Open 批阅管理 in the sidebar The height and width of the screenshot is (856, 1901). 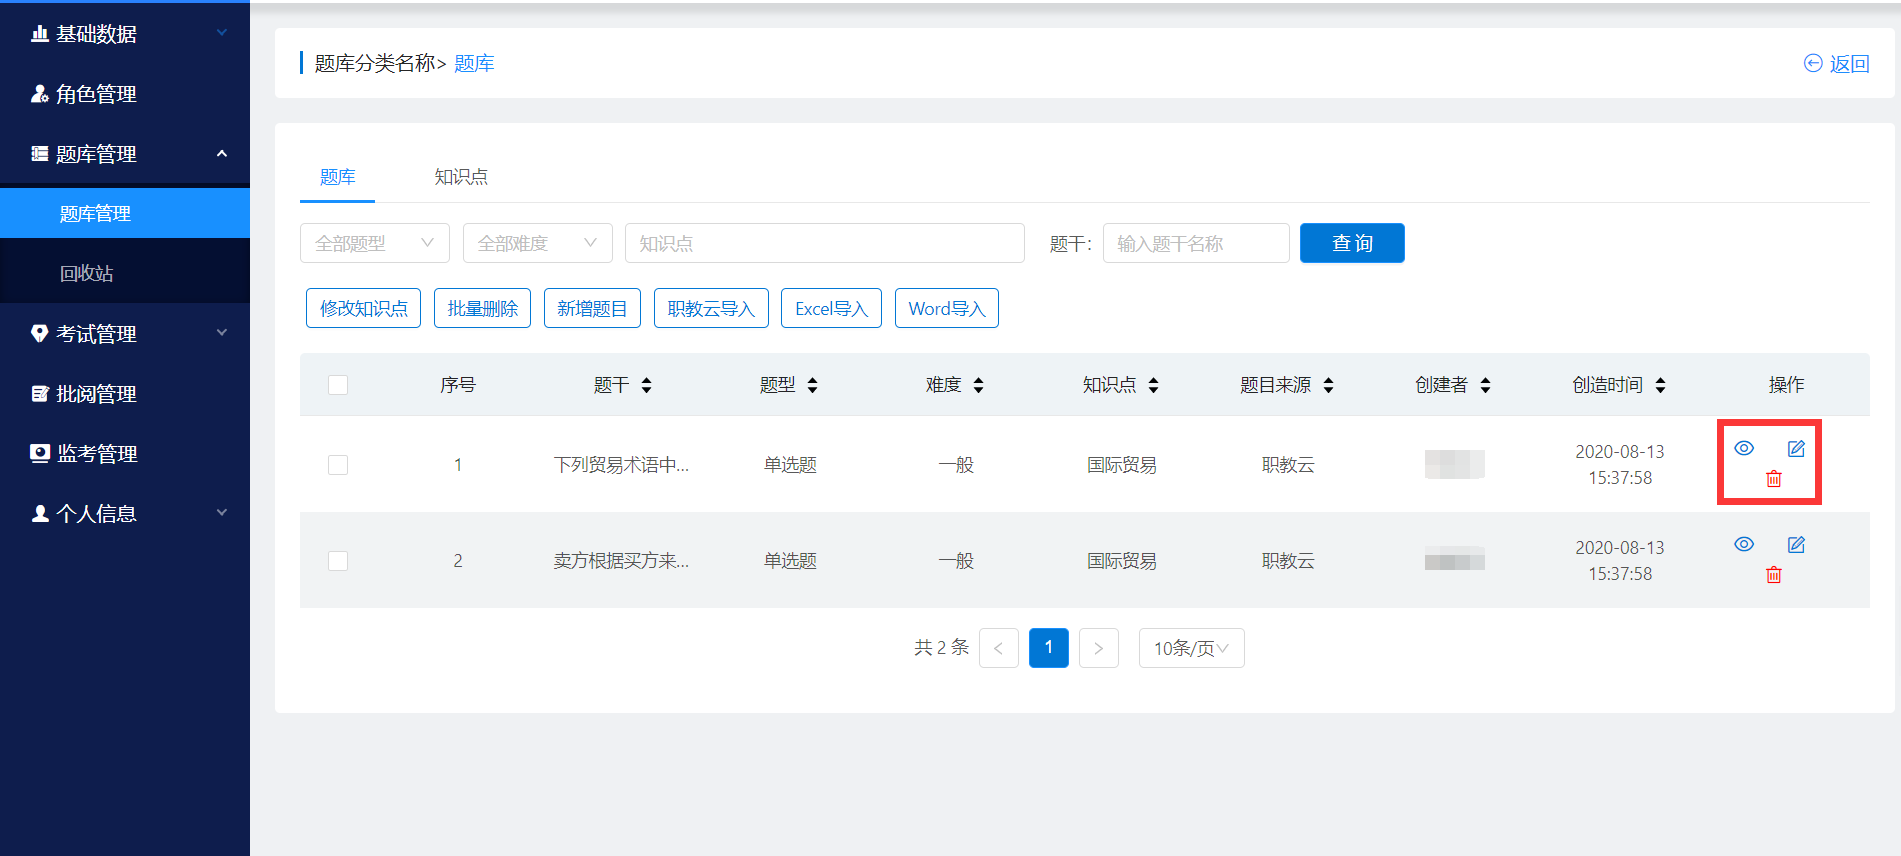point(125,394)
